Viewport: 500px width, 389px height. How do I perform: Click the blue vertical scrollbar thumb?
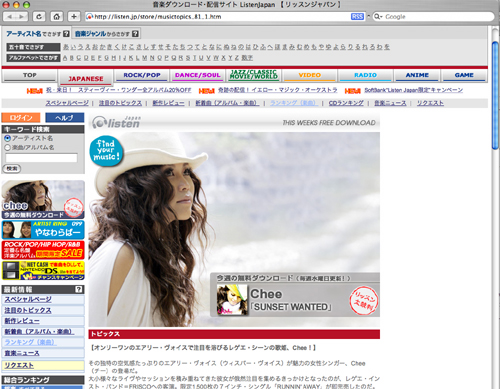(x=495, y=95)
